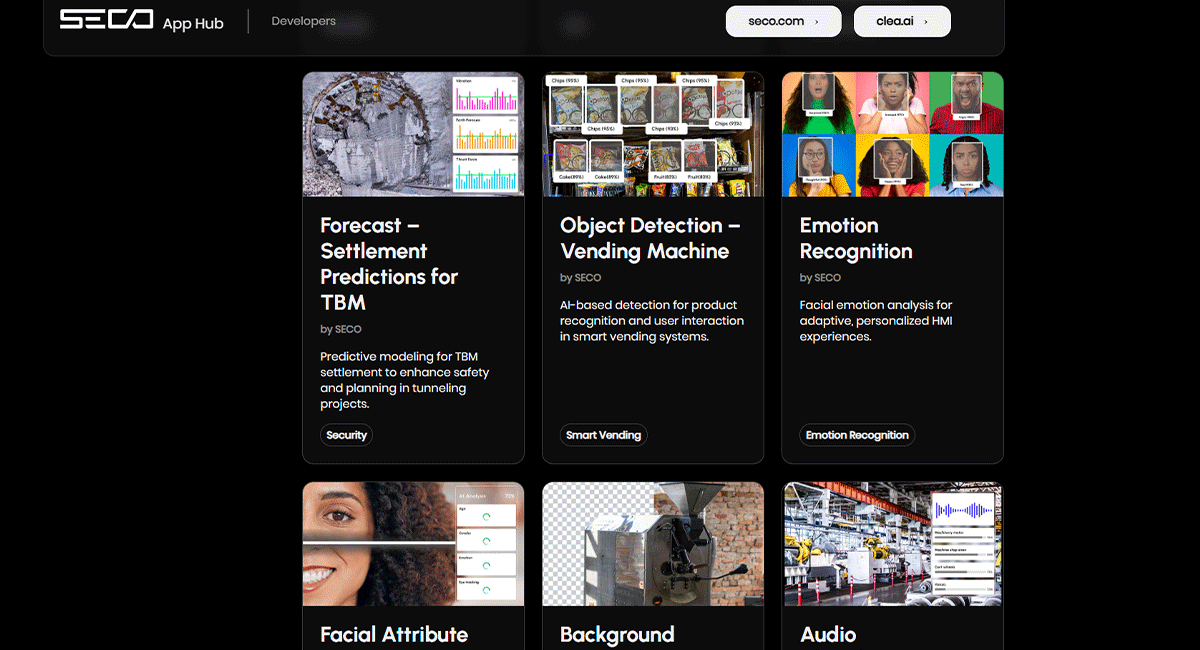Click the 'by SECO' link under Emotion Recognition
The width and height of the screenshot is (1200, 650).
(x=818, y=277)
